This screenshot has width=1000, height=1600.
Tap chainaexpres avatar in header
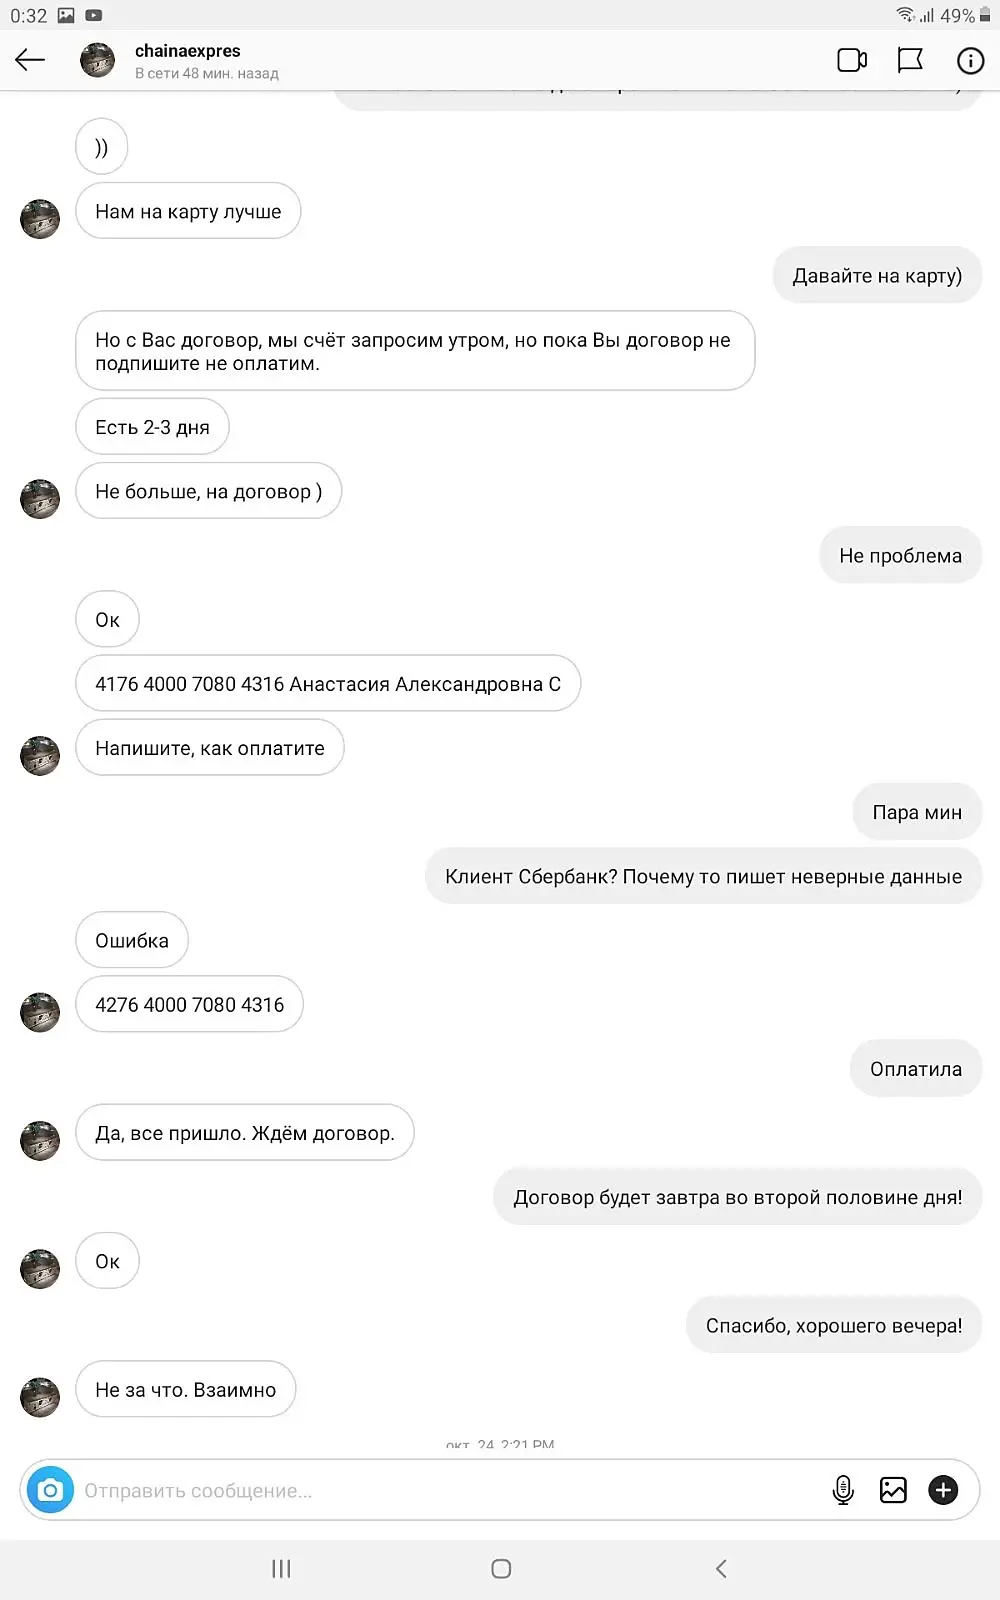click(97, 60)
